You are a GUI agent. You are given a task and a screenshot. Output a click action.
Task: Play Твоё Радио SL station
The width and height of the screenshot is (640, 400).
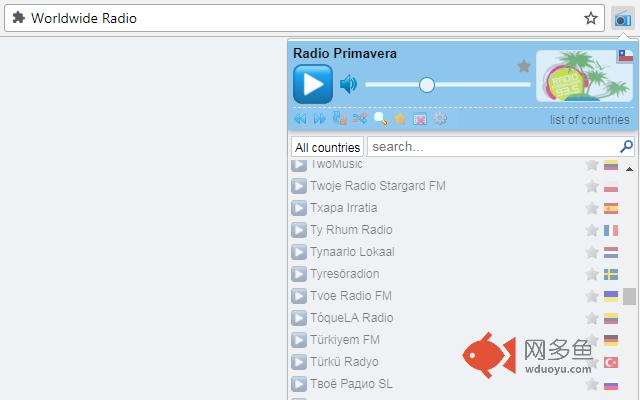tap(299, 384)
